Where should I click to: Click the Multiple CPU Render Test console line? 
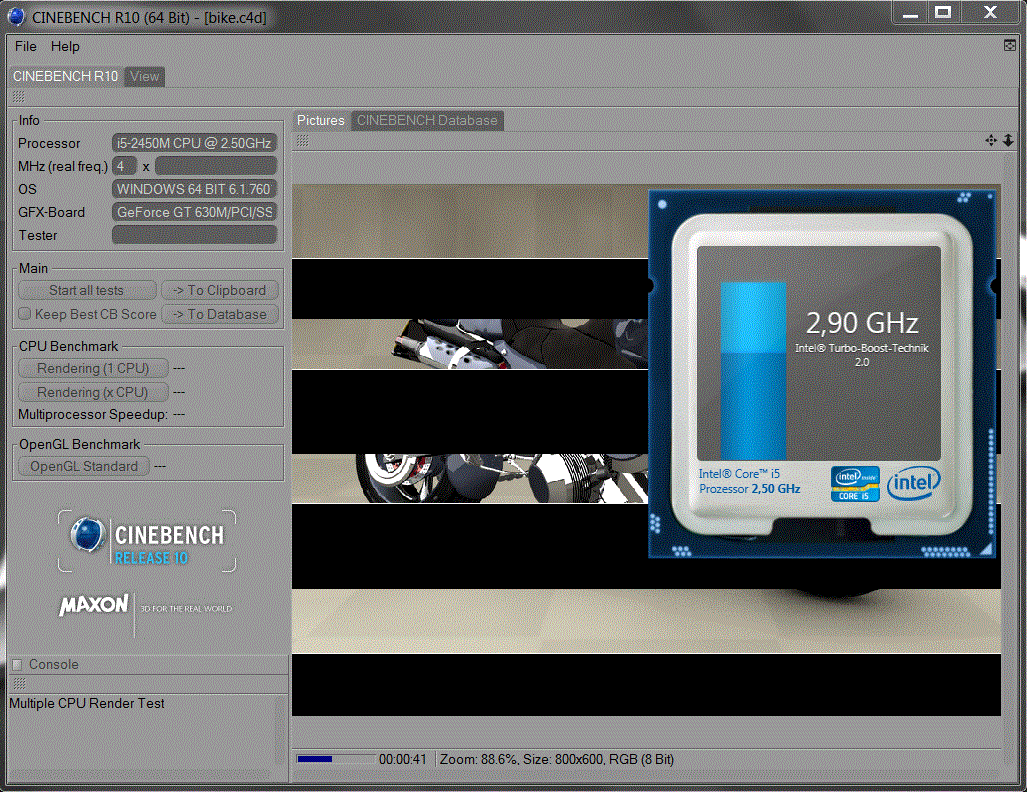point(86,703)
